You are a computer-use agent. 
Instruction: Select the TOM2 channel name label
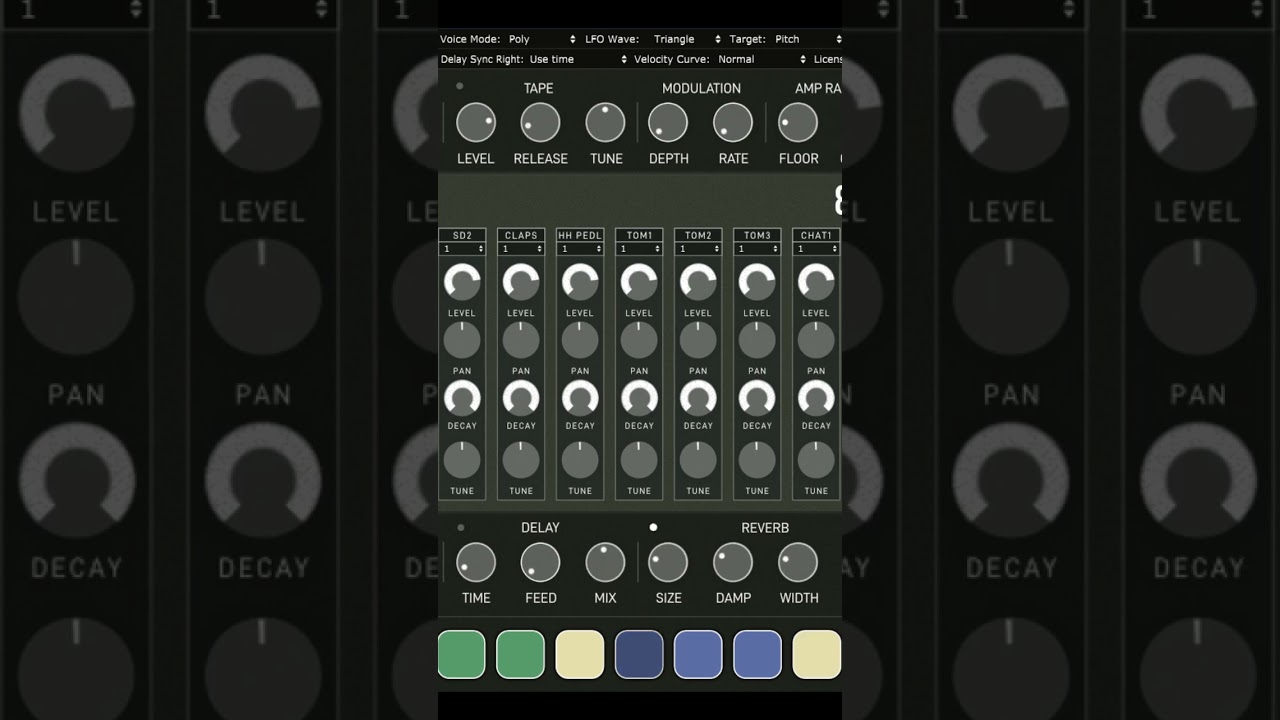(698, 236)
